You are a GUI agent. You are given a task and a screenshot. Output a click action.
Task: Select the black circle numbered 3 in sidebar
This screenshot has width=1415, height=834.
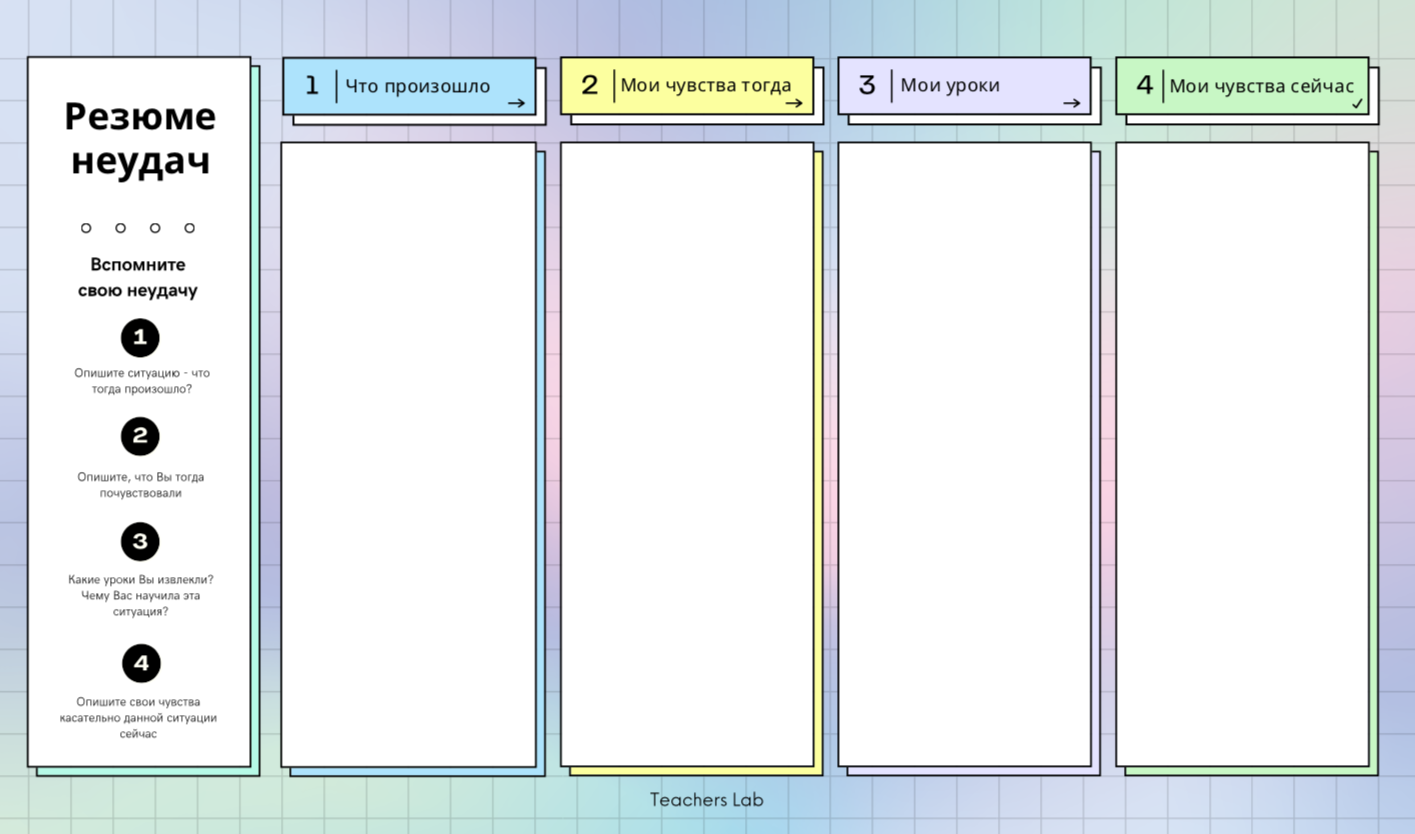(140, 541)
